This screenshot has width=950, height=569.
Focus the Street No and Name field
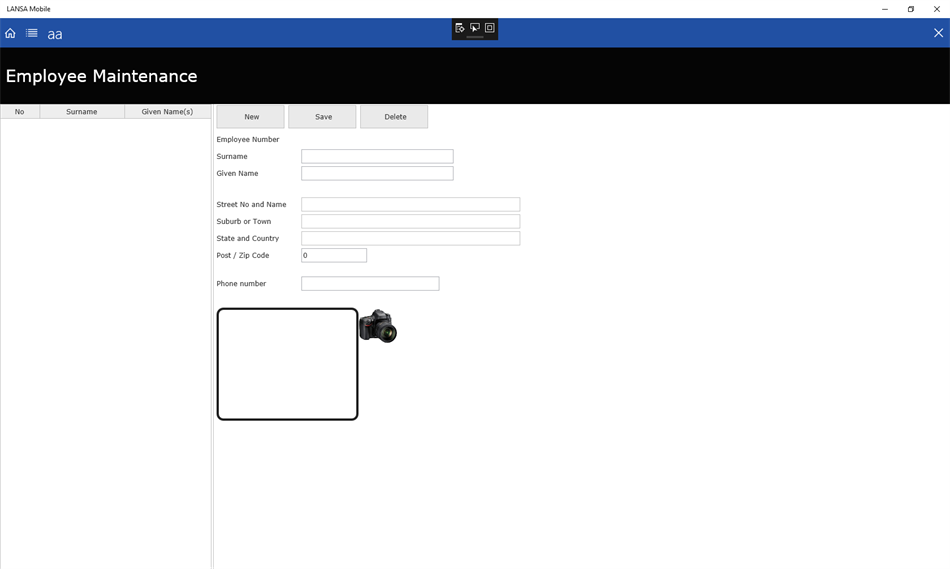click(x=410, y=205)
